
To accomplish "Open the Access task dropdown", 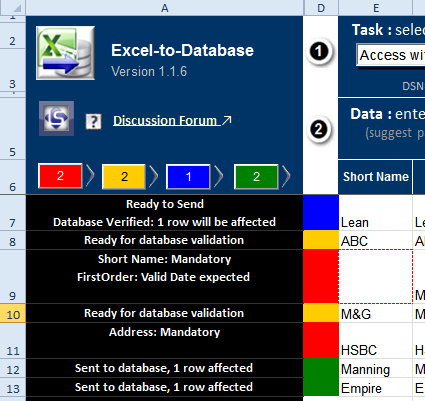I will pos(390,55).
